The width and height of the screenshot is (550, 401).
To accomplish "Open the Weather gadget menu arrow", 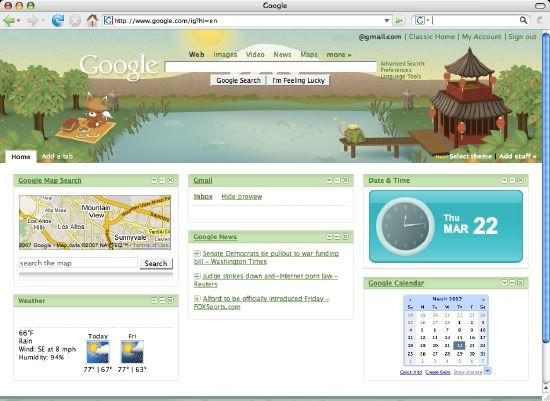I will (154, 301).
